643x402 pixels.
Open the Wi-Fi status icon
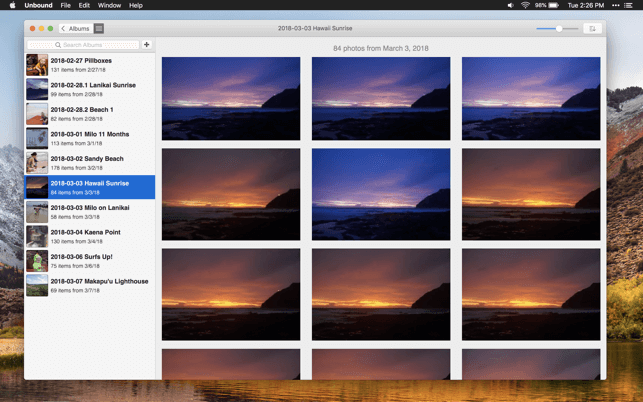tap(525, 5)
